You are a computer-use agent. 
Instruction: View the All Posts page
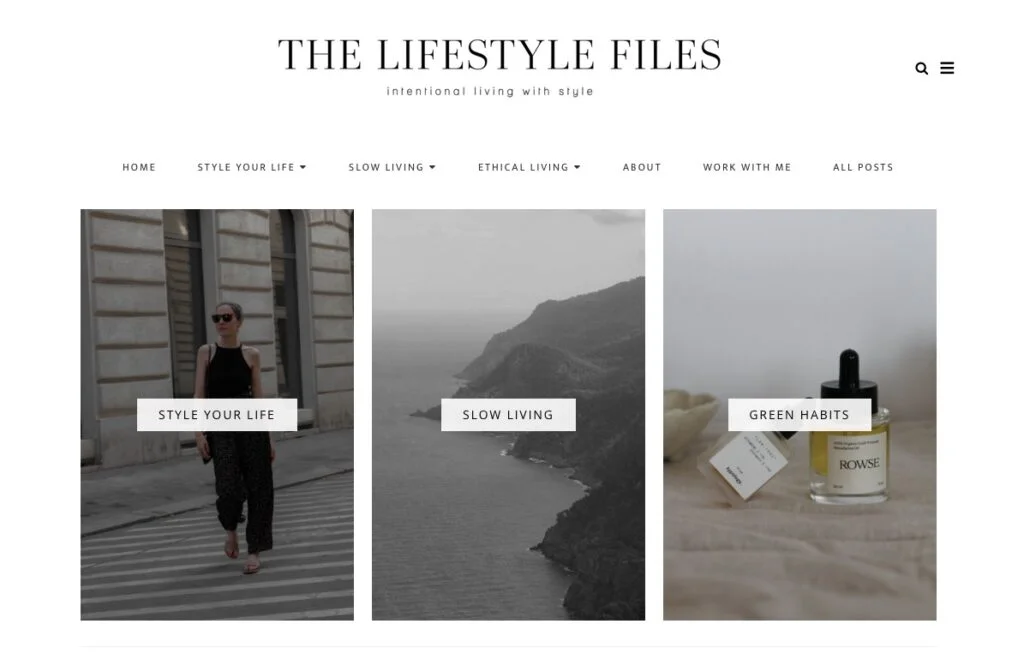[863, 167]
